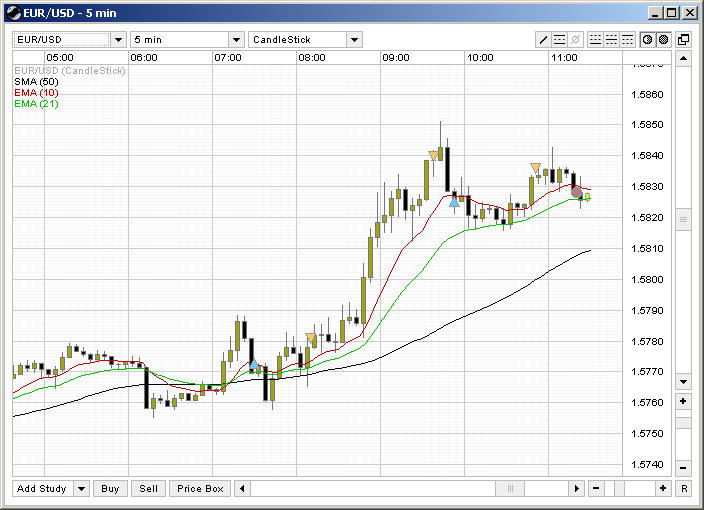This screenshot has height=510, width=704.
Task: Toggle the half-shaded octagon marker button
Action: pyautogui.click(x=647, y=40)
